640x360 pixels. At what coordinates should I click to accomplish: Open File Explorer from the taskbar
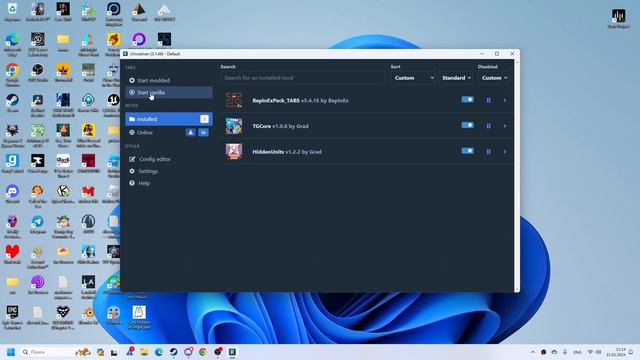click(144, 352)
